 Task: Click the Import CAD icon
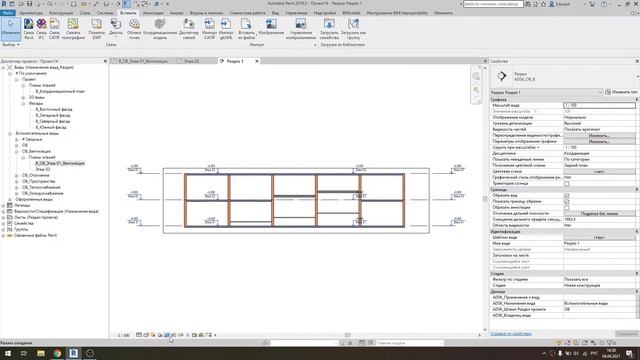pyautogui.click(x=209, y=29)
